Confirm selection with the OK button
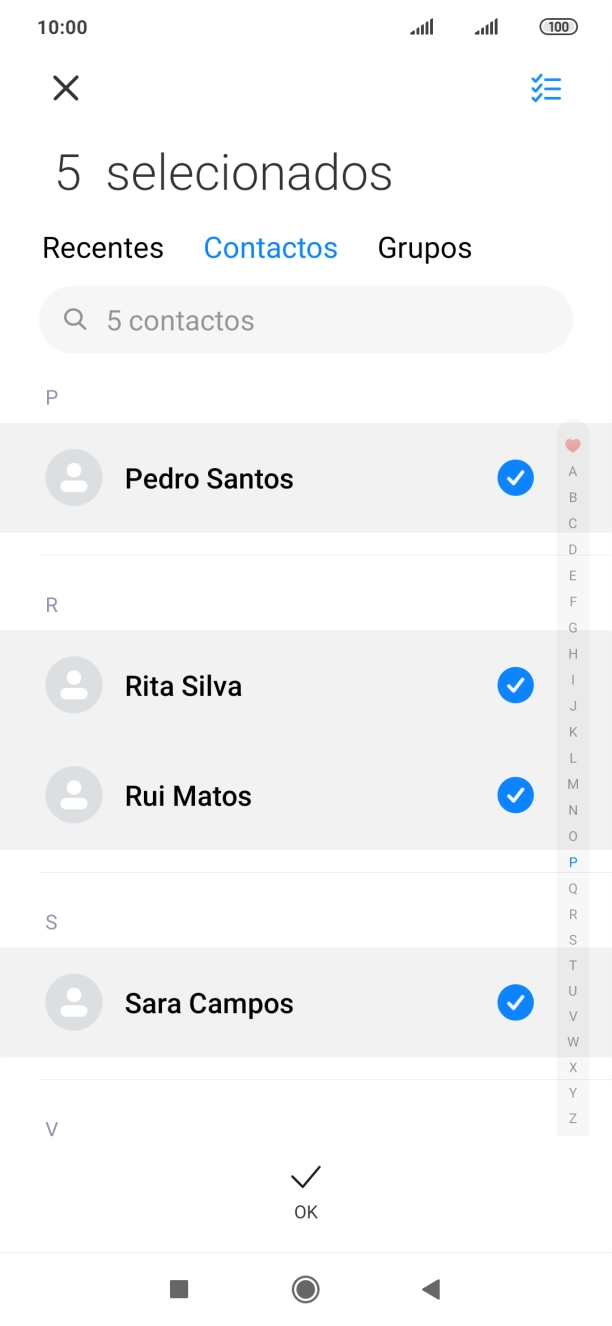612x1326 pixels. (x=305, y=1190)
